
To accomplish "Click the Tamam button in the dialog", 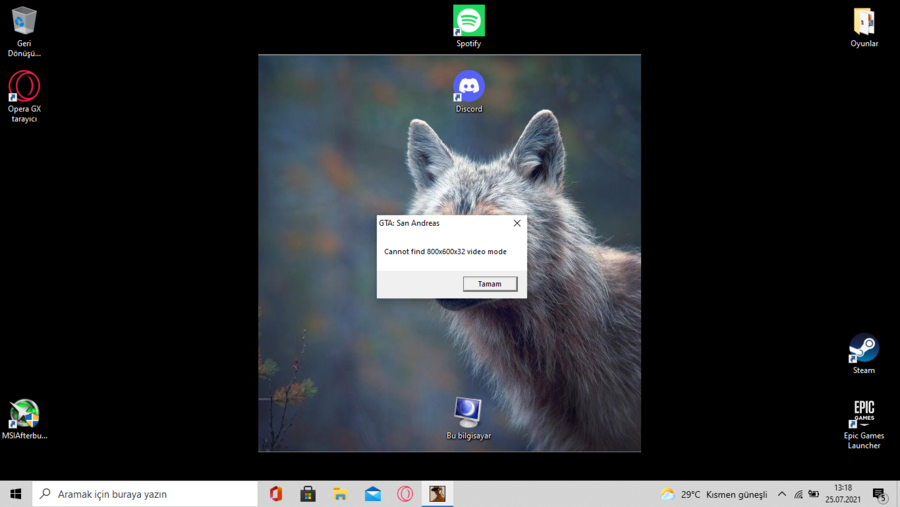I will [x=490, y=284].
